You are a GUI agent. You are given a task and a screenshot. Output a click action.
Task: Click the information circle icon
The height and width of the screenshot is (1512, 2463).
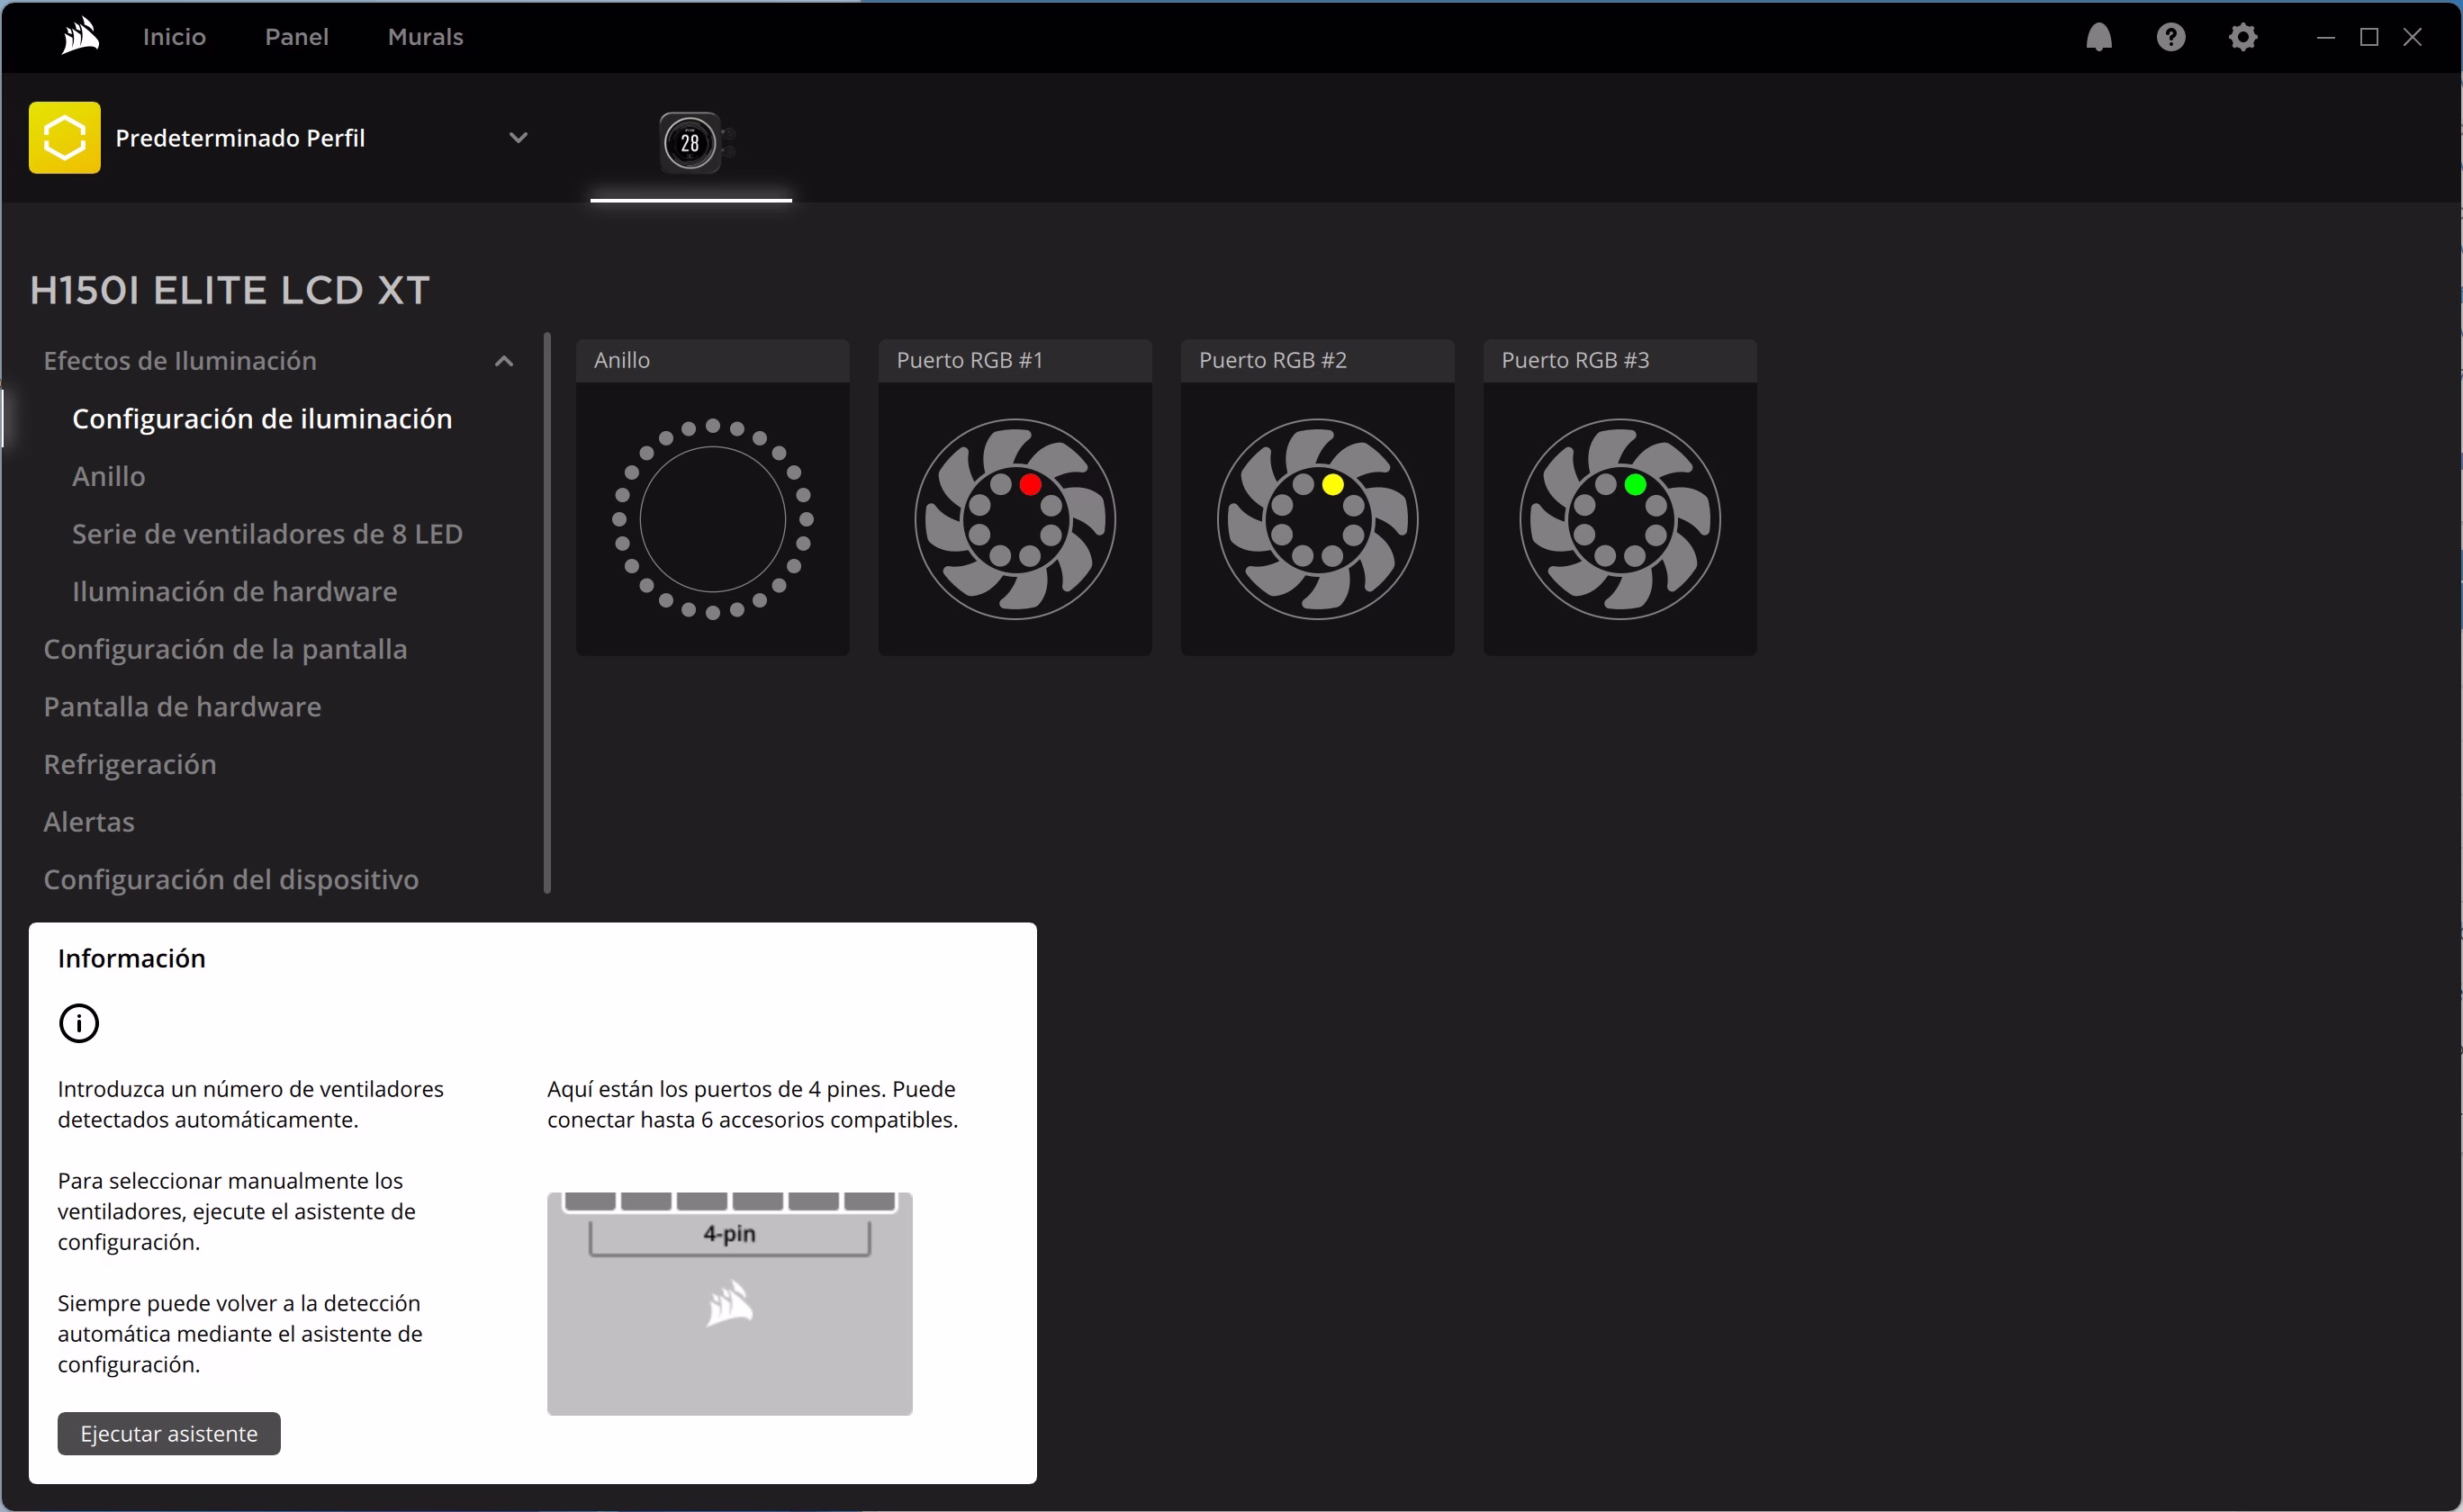(79, 1023)
